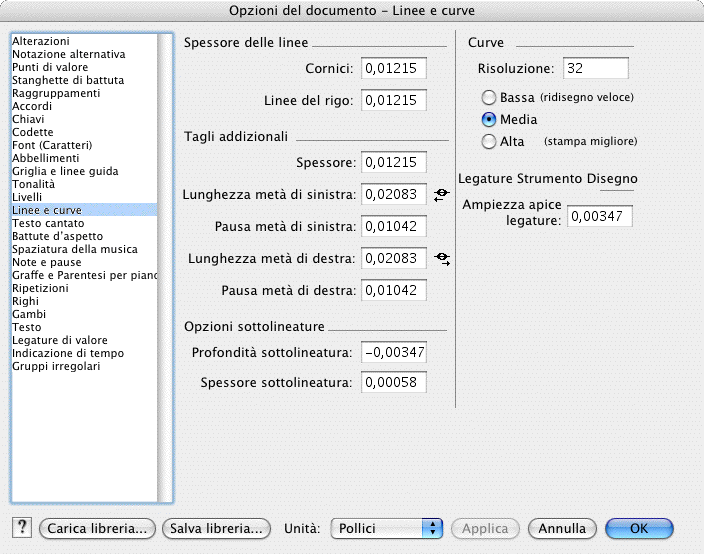This screenshot has height=554, width=704.
Task: Click the Salva libreria button
Action: coord(218,528)
